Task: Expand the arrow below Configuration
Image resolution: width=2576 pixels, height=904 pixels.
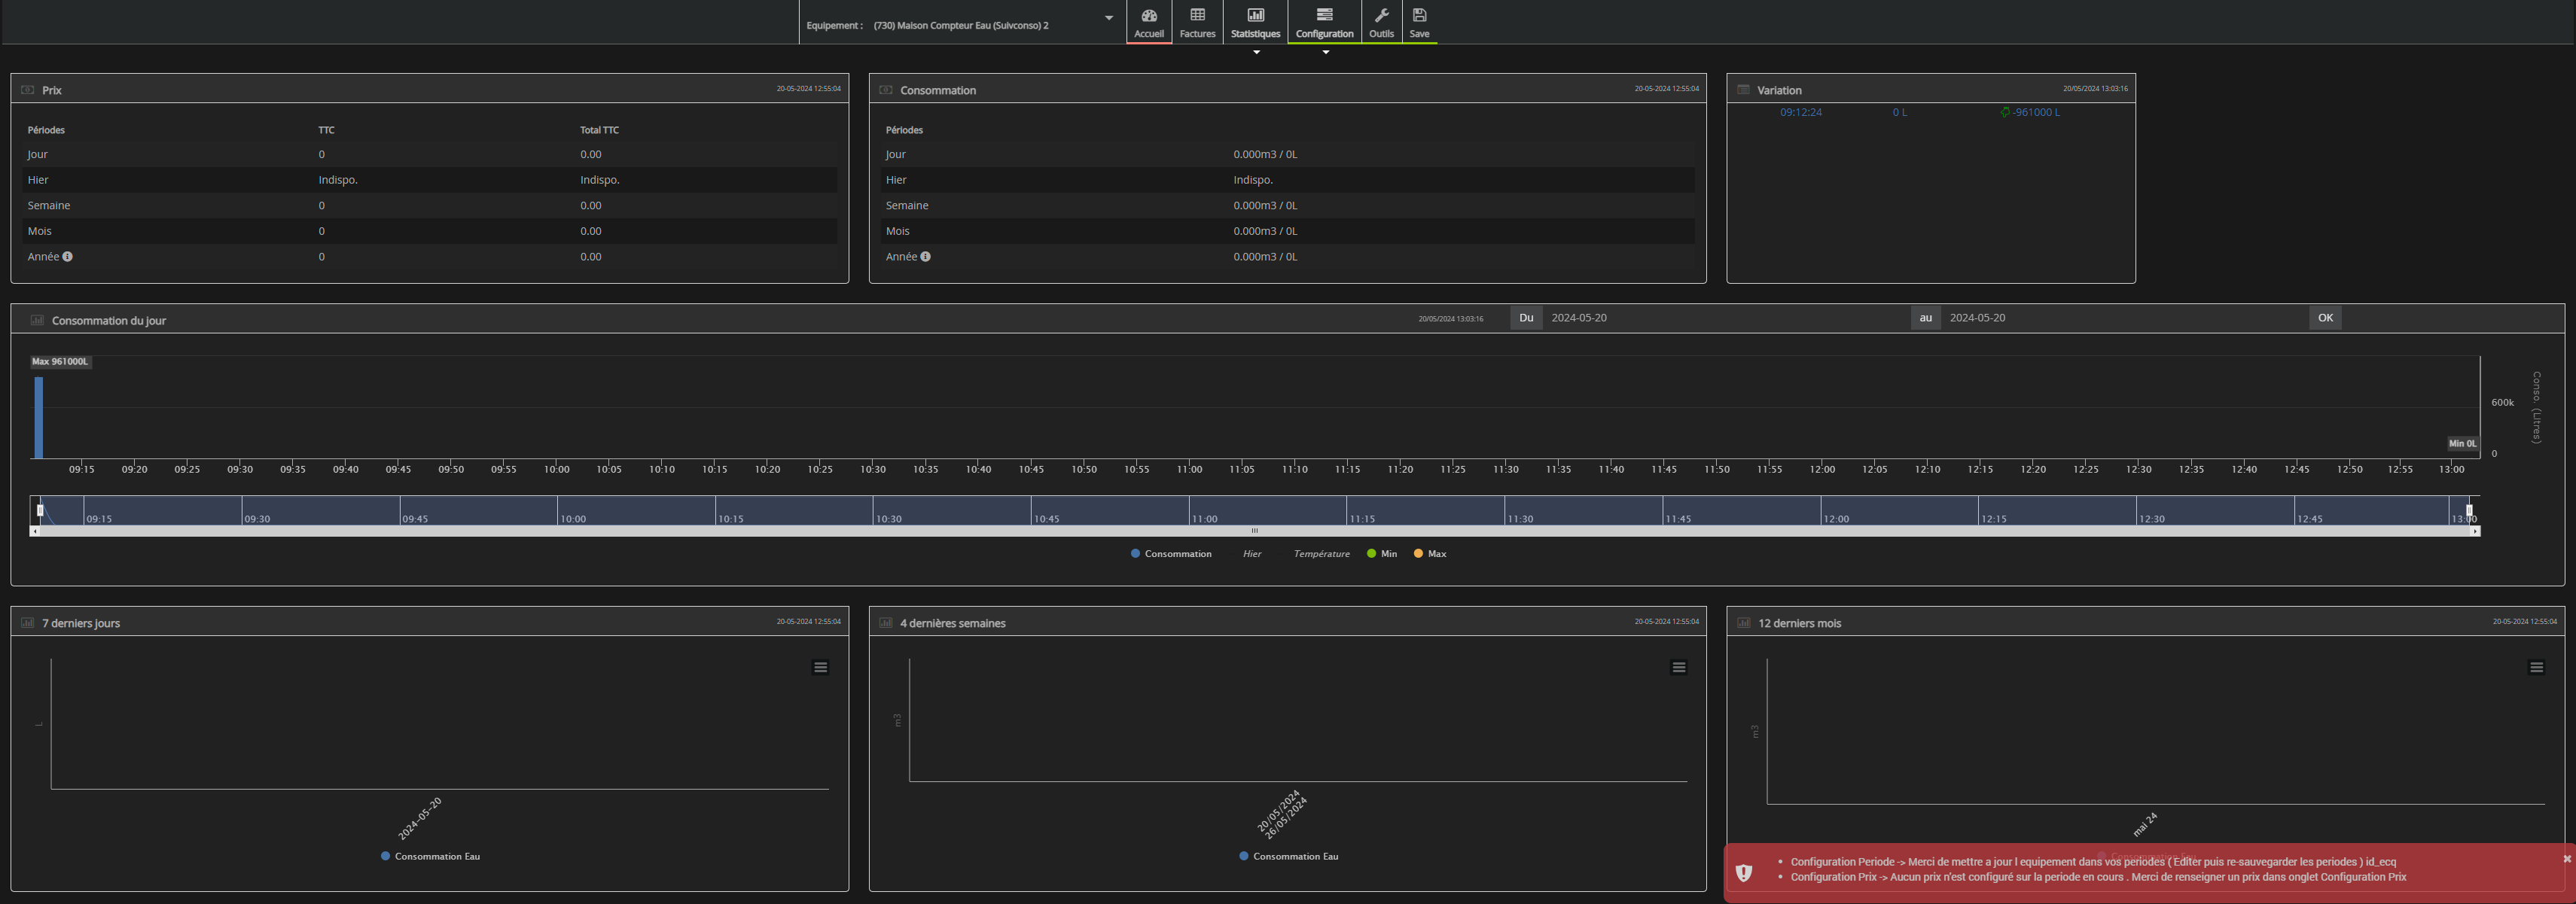Action: tap(1325, 52)
